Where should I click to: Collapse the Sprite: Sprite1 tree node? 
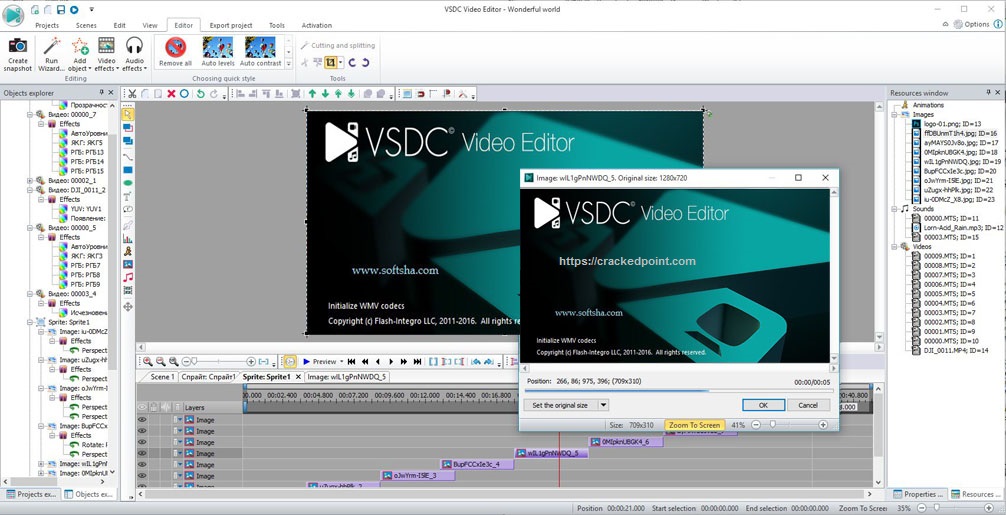(x=30, y=322)
